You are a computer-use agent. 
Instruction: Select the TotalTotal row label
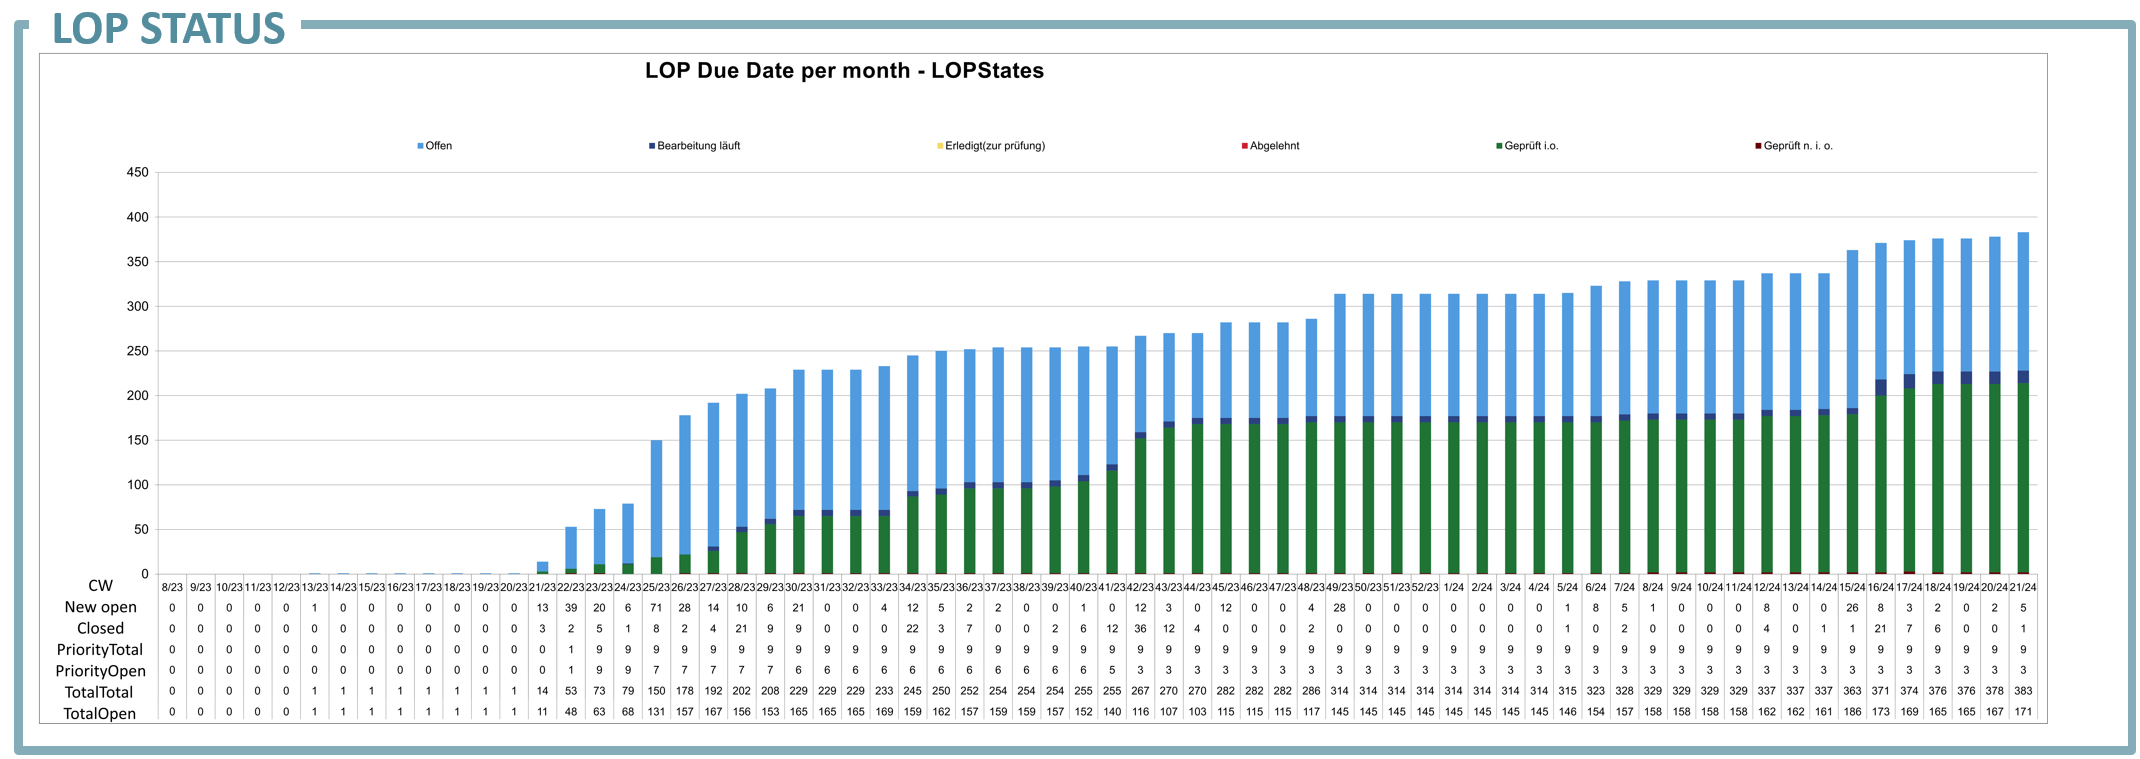100,692
